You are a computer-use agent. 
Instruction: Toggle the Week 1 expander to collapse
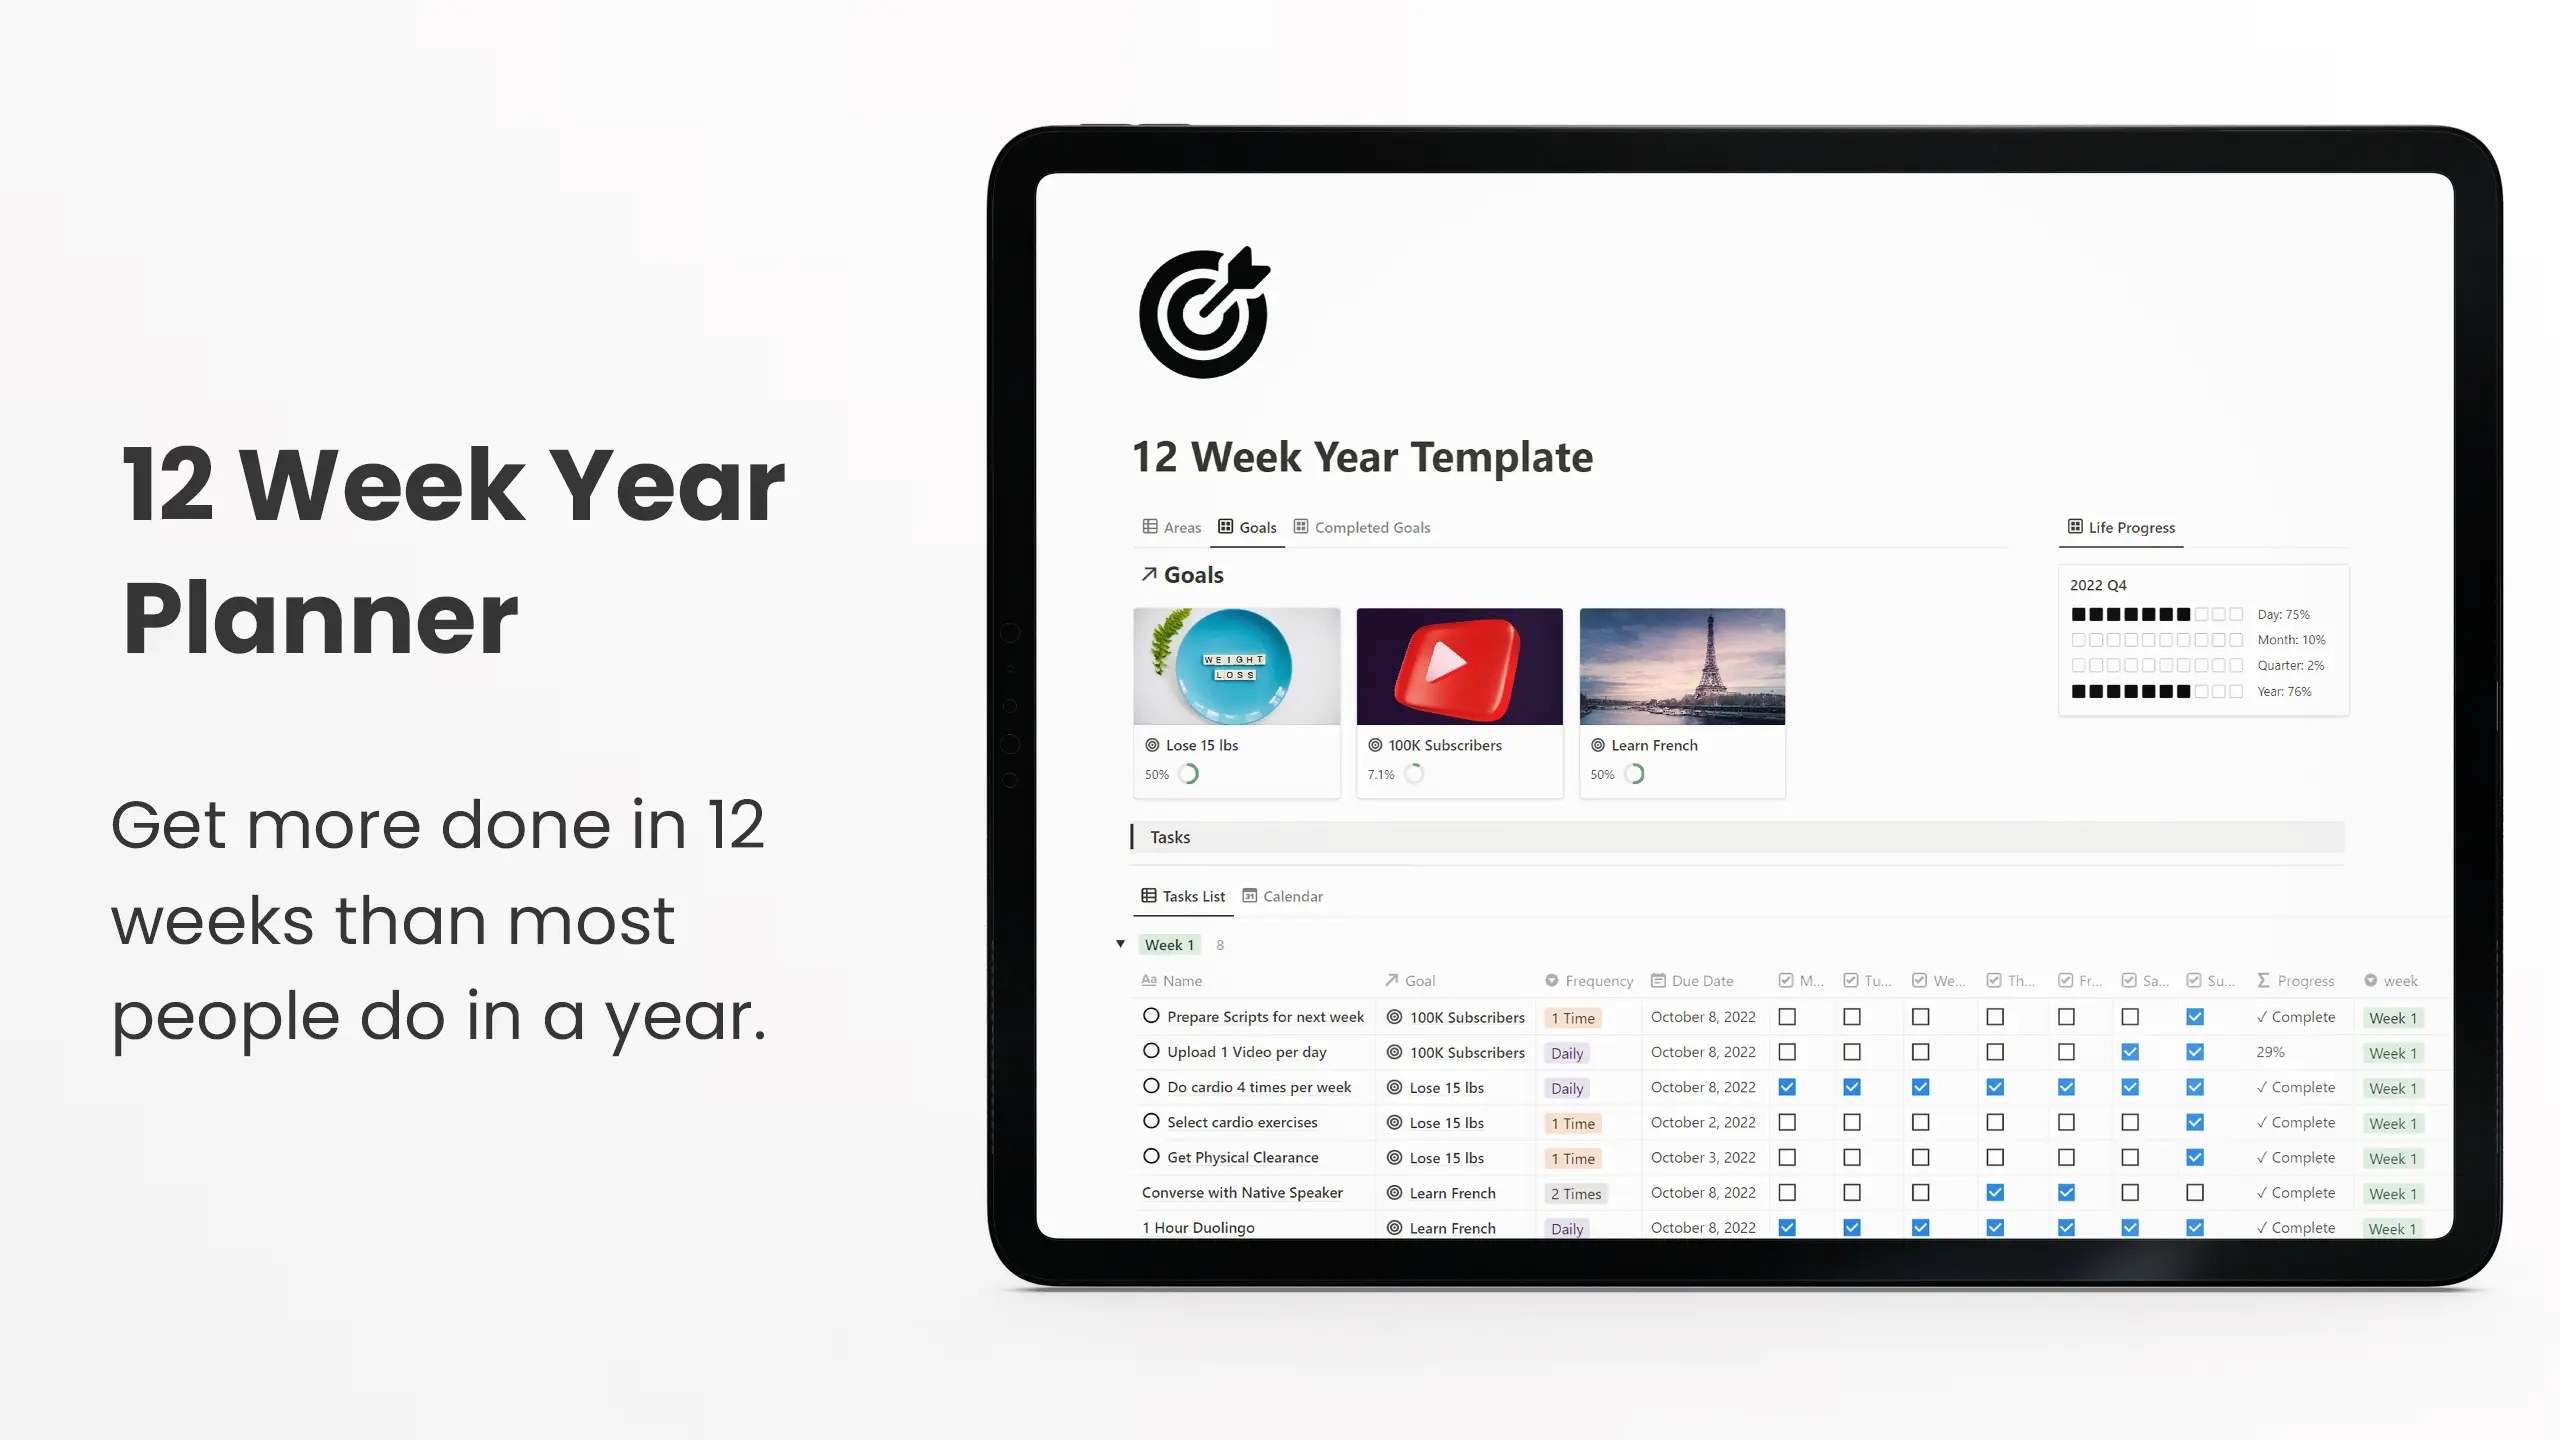point(1120,944)
